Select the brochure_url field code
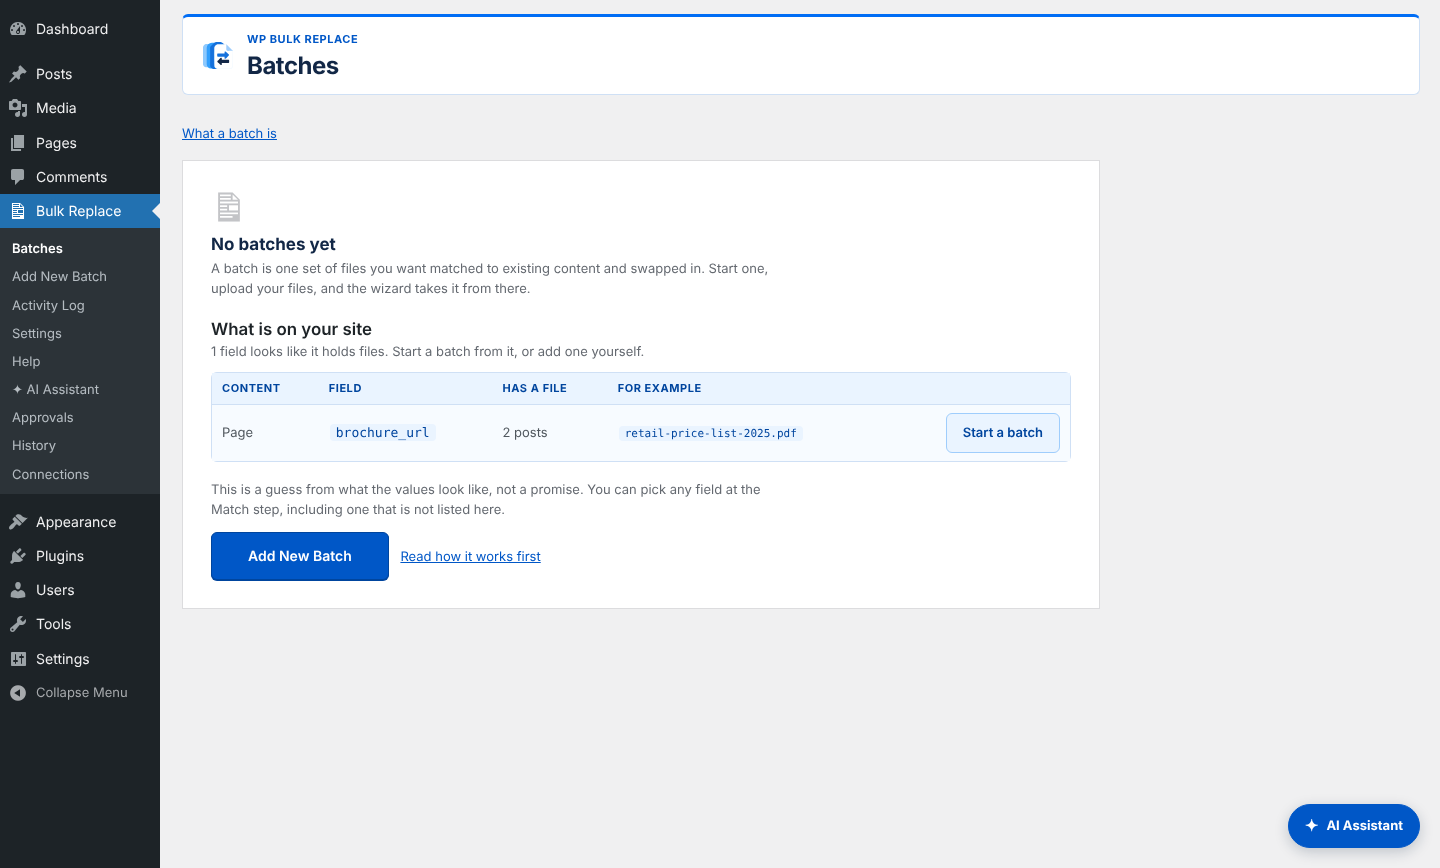Image resolution: width=1440 pixels, height=868 pixels. tap(382, 433)
